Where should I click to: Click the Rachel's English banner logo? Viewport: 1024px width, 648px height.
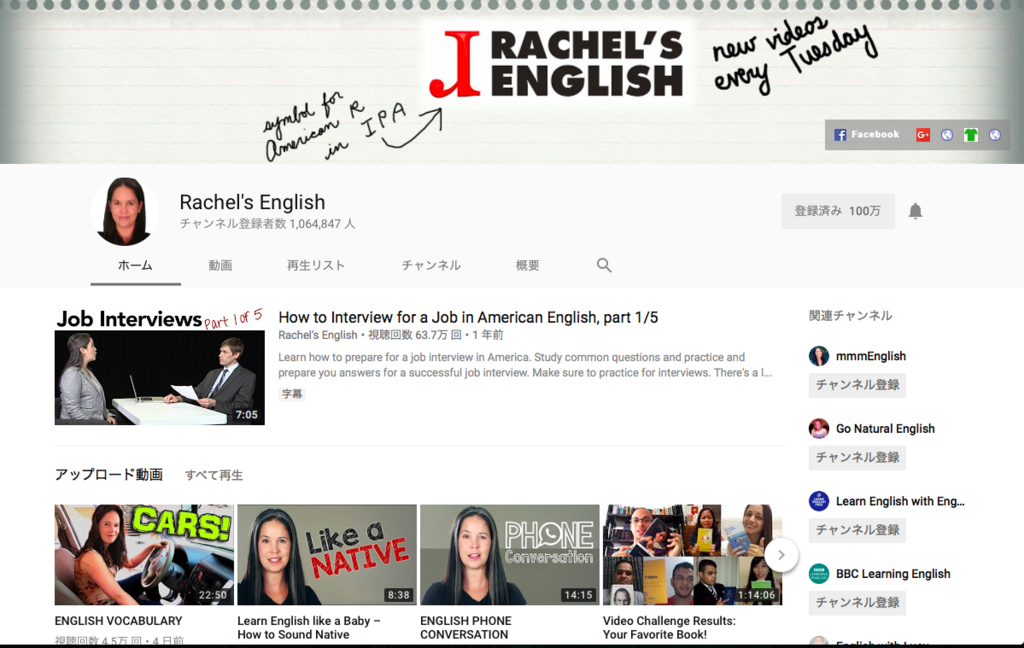pos(556,63)
